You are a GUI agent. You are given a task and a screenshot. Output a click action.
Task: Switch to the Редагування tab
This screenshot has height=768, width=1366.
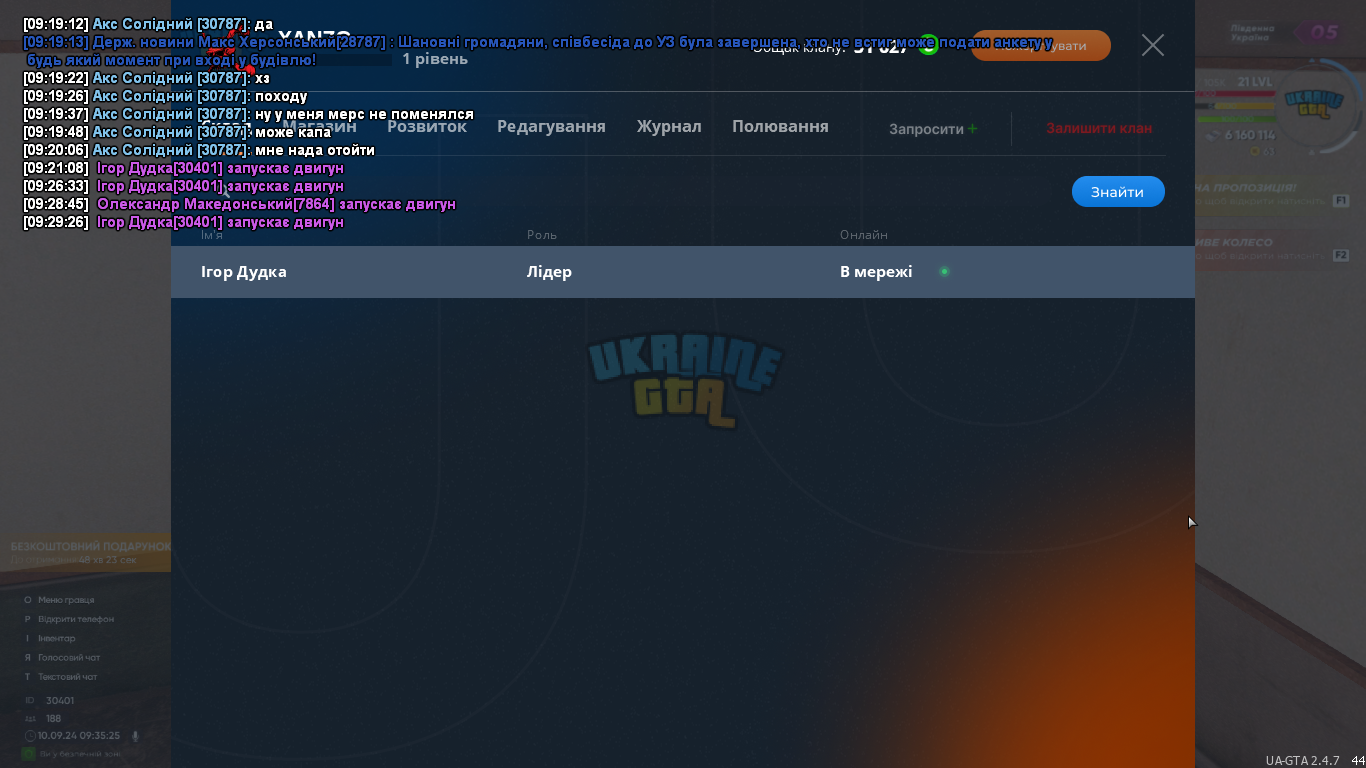(551, 126)
